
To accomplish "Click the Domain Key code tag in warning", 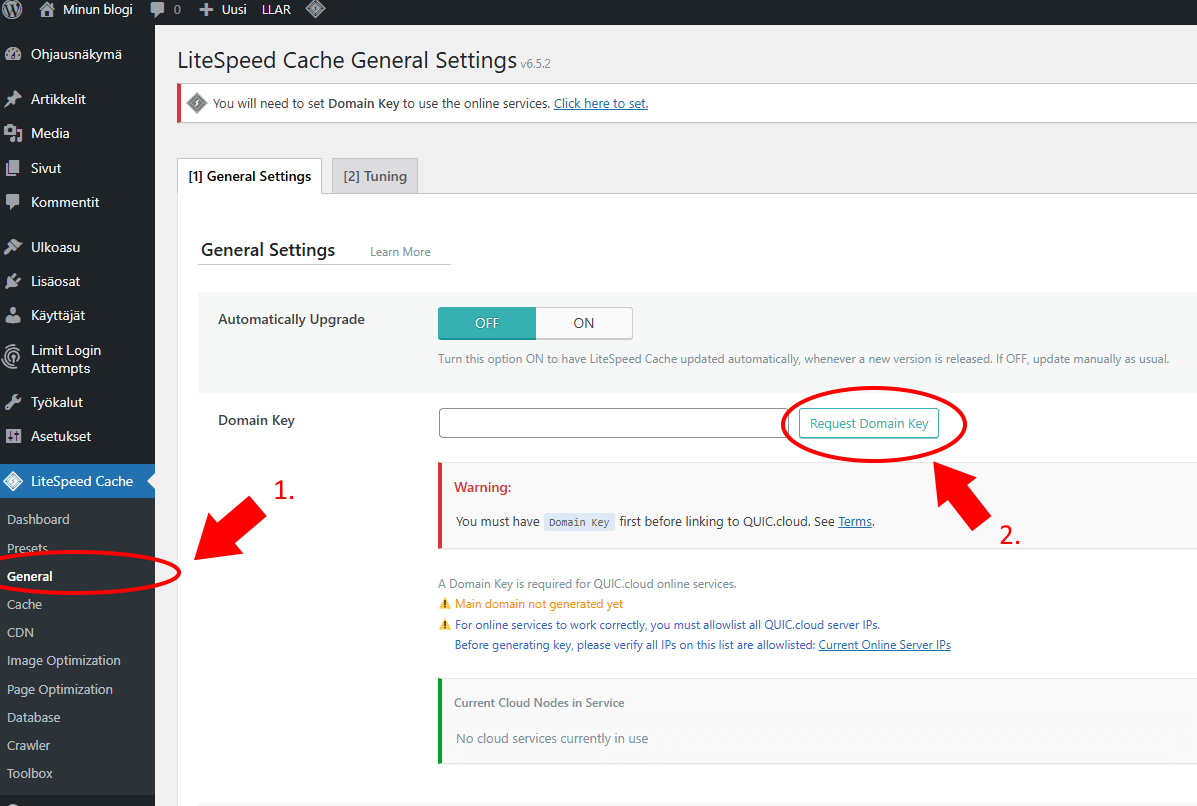I will tap(579, 522).
